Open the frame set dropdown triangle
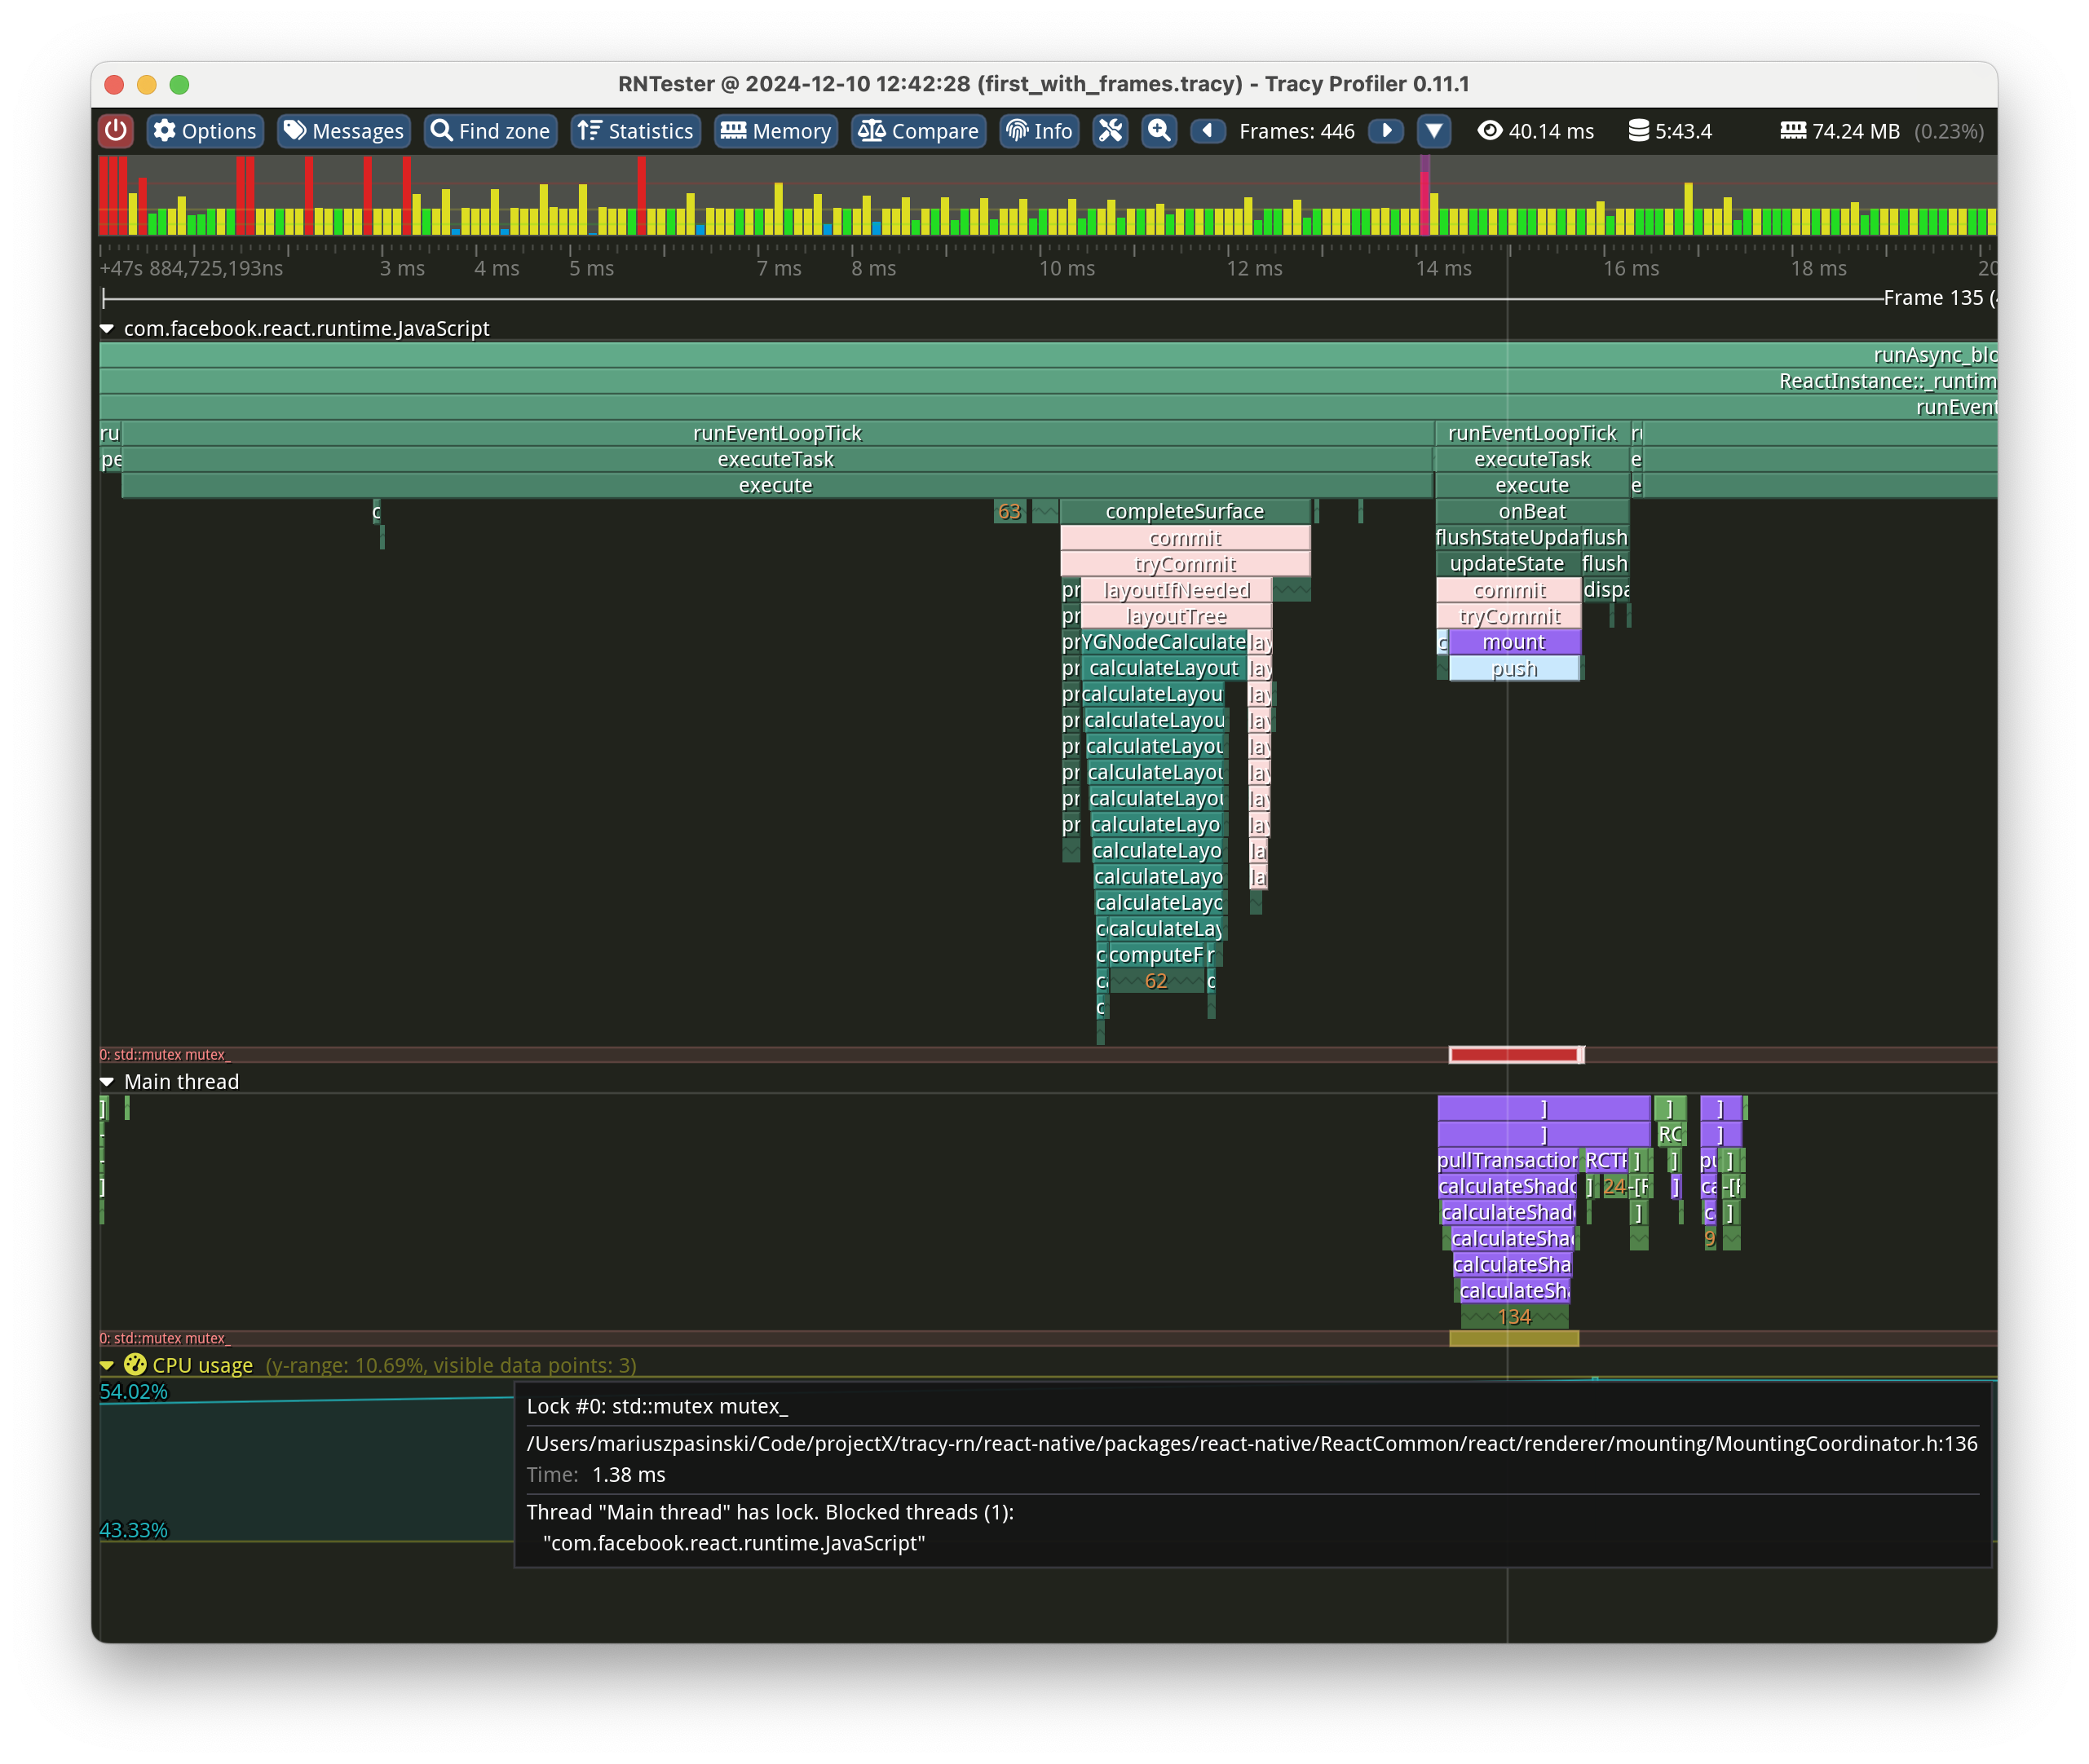The image size is (2089, 1764). [1434, 131]
